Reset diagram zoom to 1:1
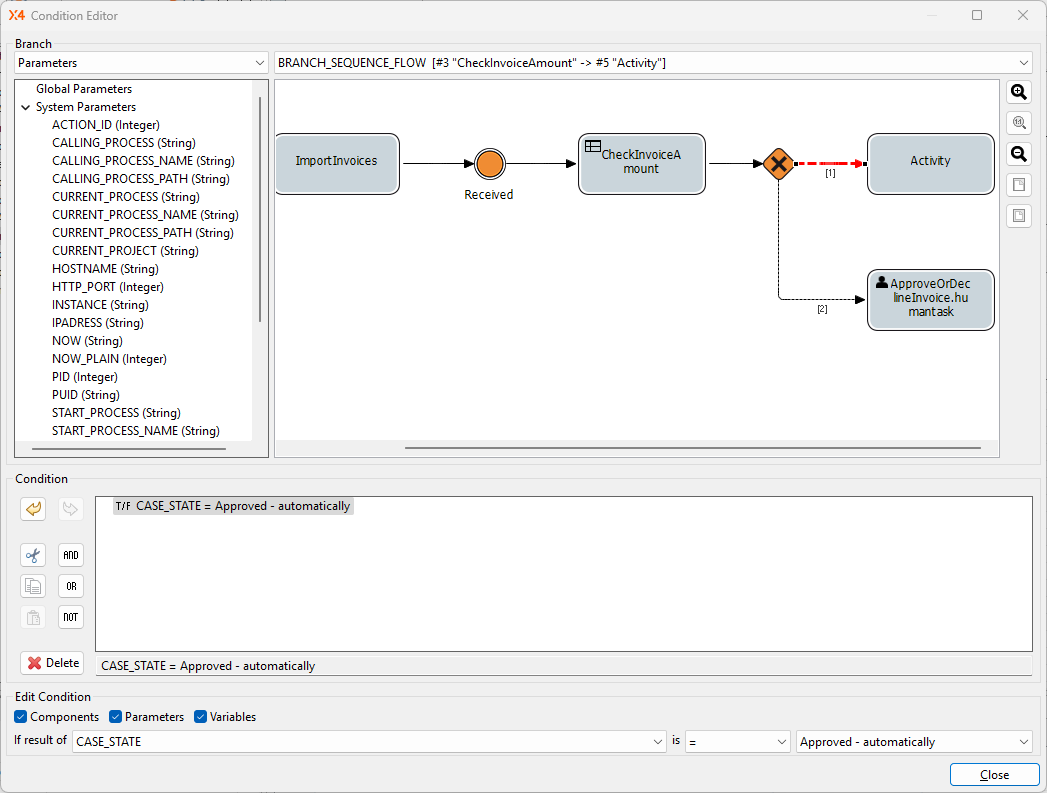1047x793 pixels. point(1018,123)
